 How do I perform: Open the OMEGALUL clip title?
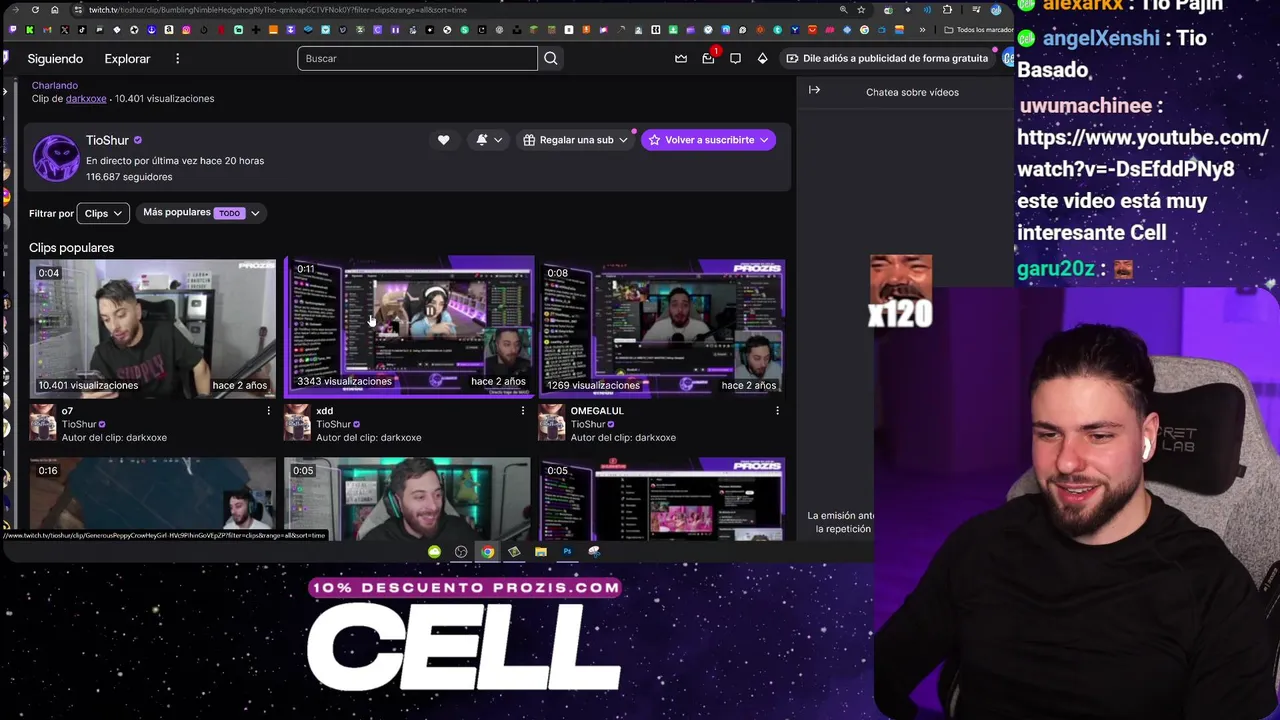point(596,411)
